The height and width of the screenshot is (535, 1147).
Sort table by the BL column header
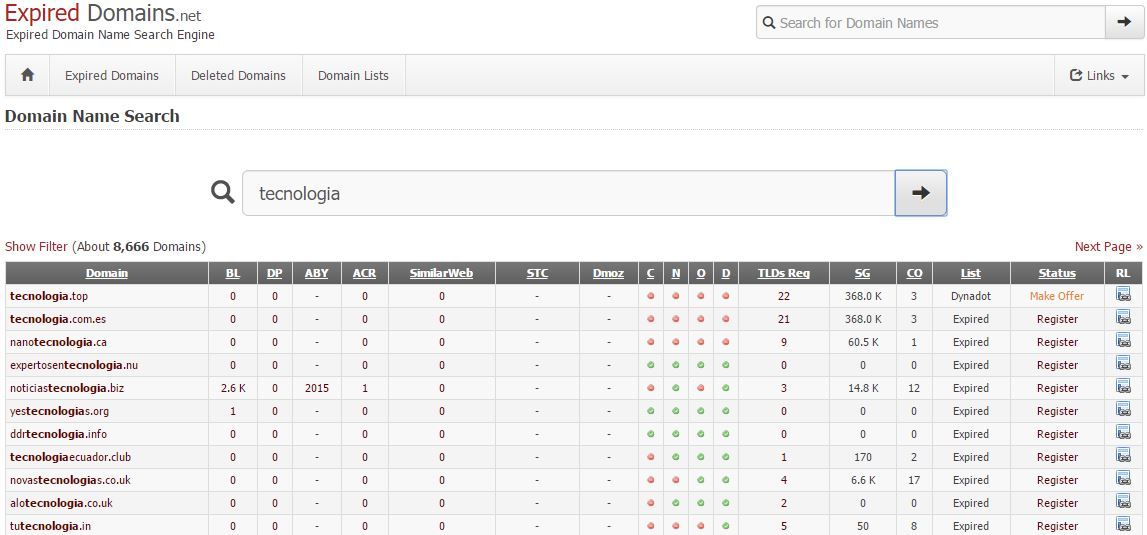pyautogui.click(x=233, y=273)
